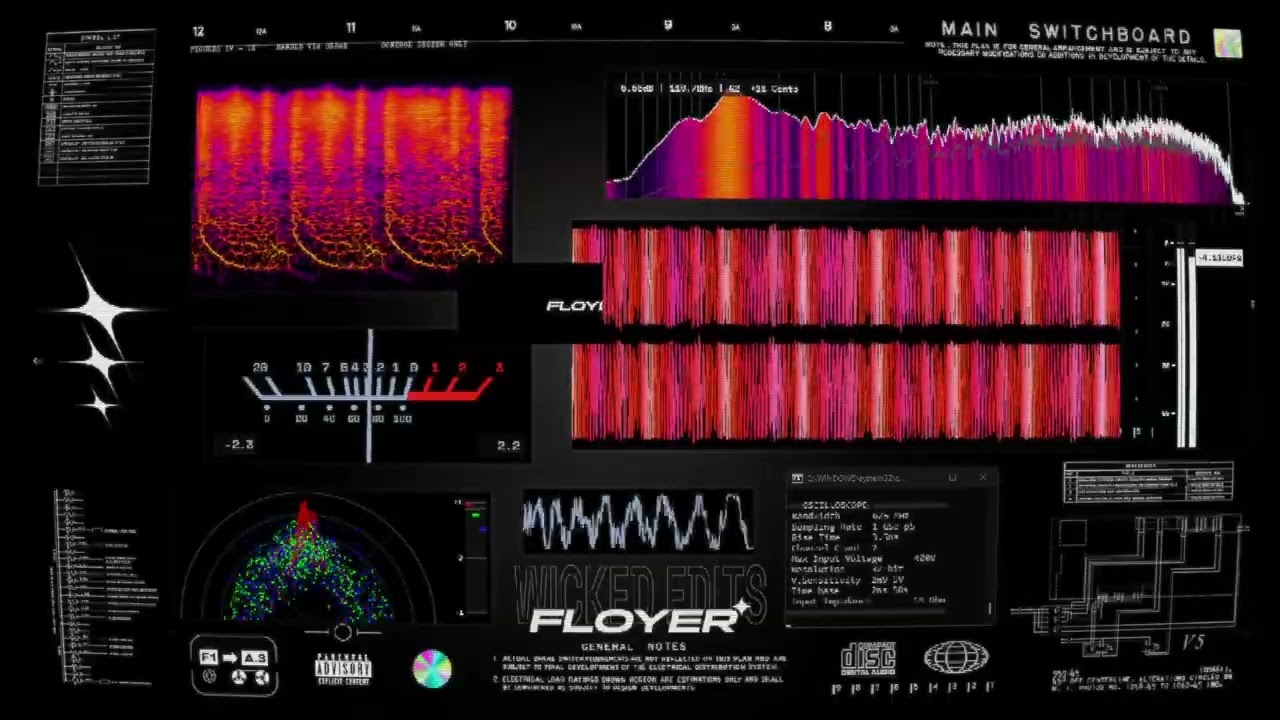Click the holographic CD disc icon
This screenshot has width=1280, height=720.
(432, 669)
